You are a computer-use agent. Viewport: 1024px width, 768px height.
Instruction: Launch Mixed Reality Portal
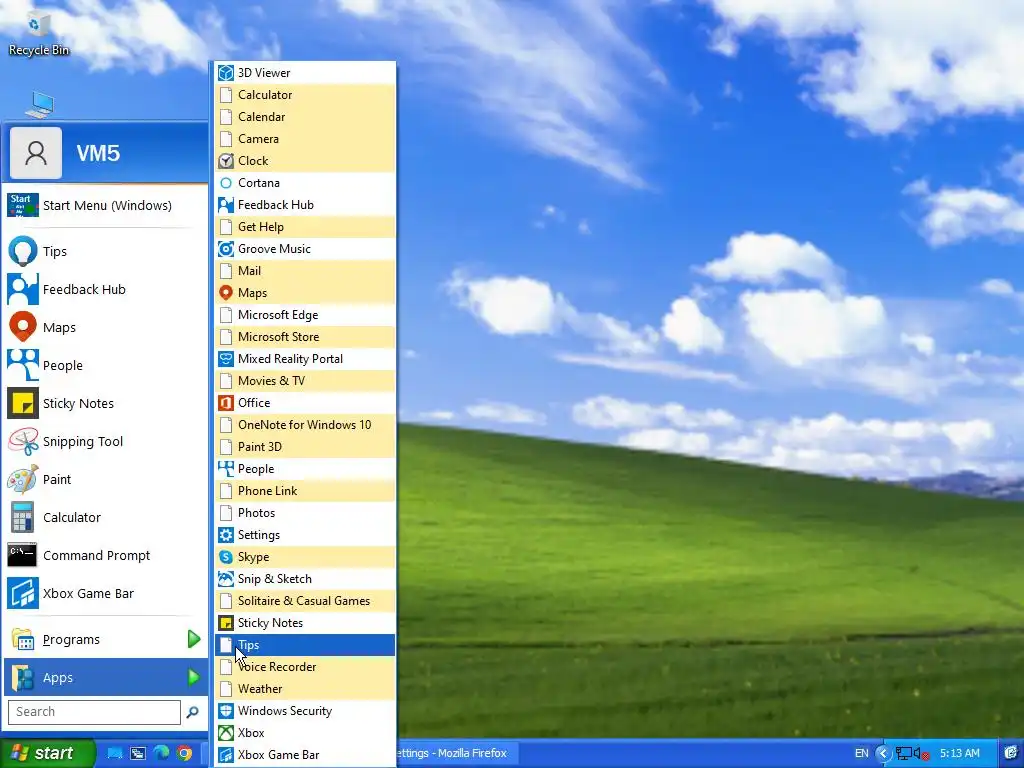[x=305, y=359]
